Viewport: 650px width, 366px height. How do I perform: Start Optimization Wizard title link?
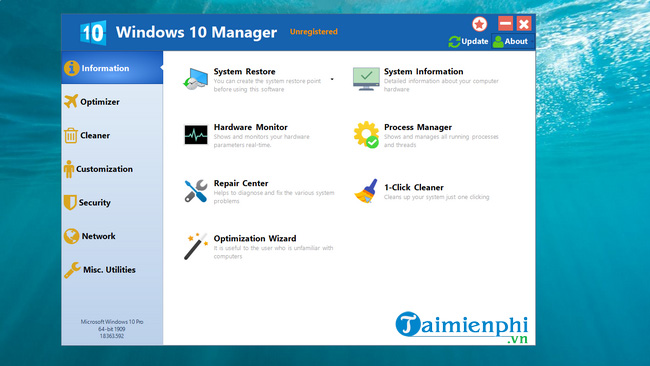[x=255, y=238]
